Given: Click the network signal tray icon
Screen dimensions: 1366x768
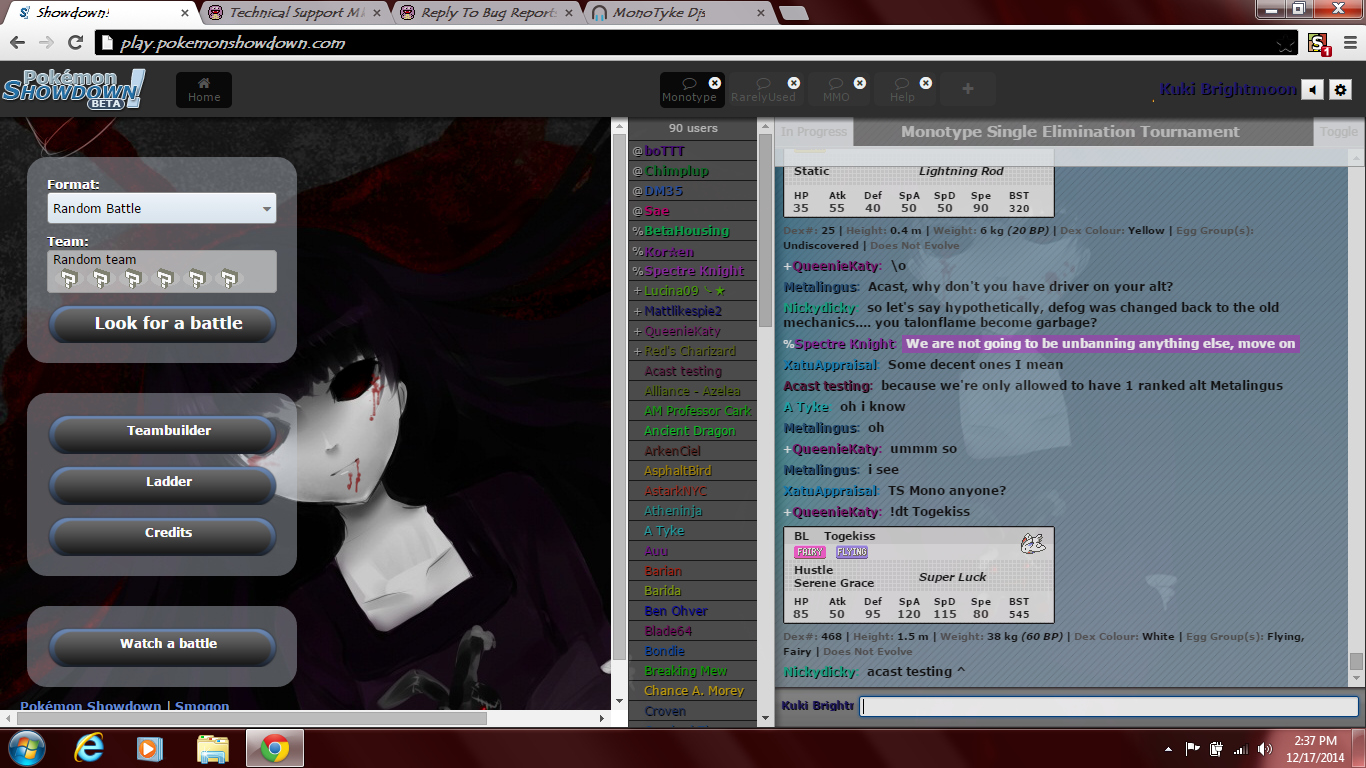Looking at the screenshot, I should point(1241,749).
